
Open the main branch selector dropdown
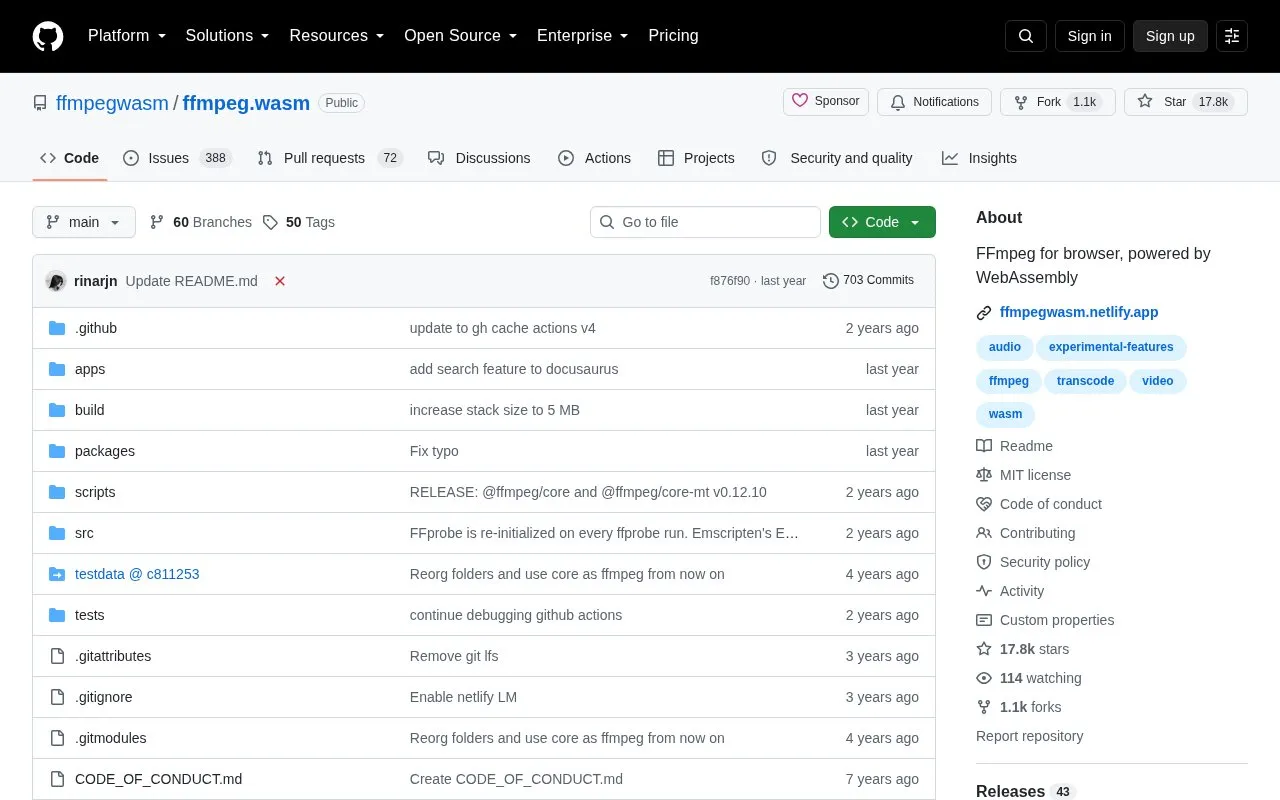[x=84, y=222]
